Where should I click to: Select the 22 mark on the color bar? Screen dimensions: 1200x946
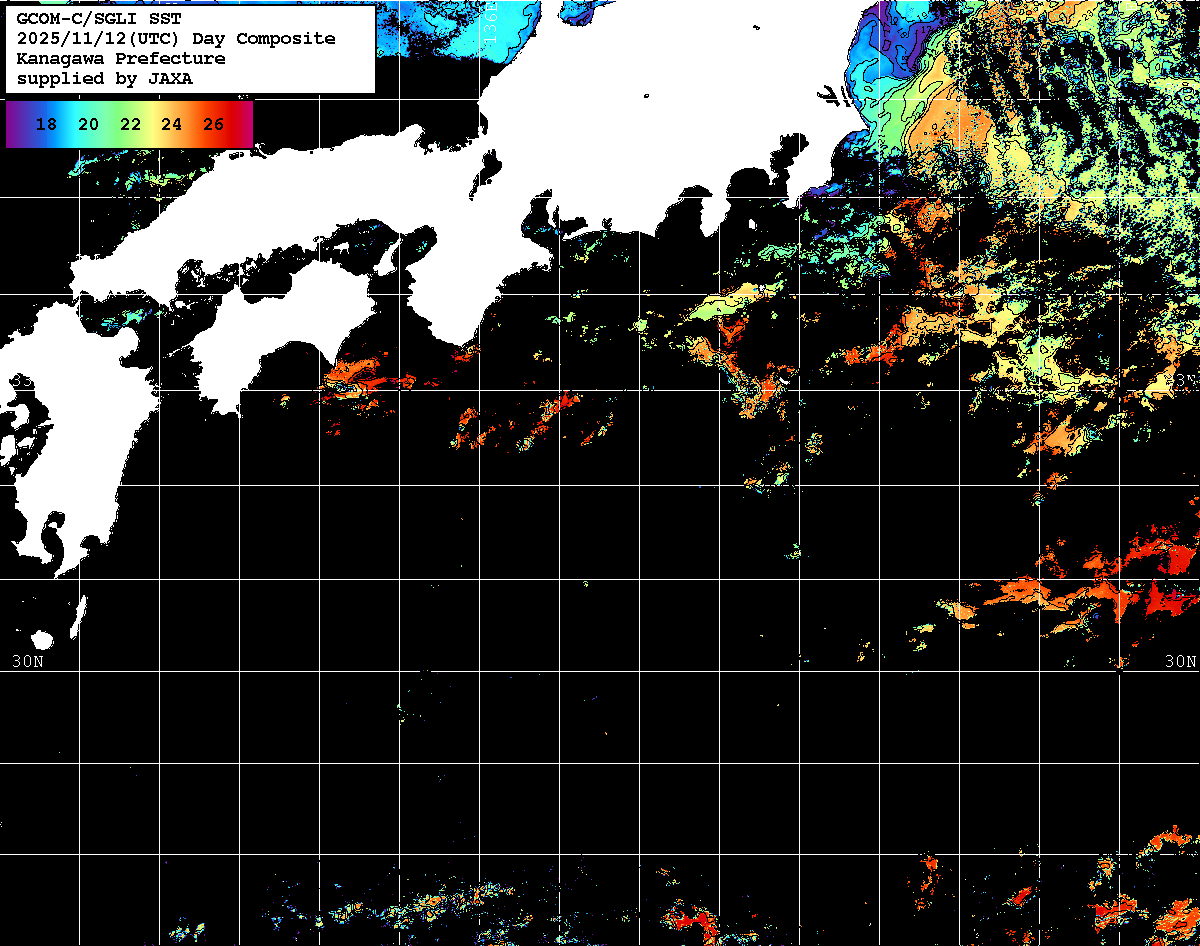[130, 125]
